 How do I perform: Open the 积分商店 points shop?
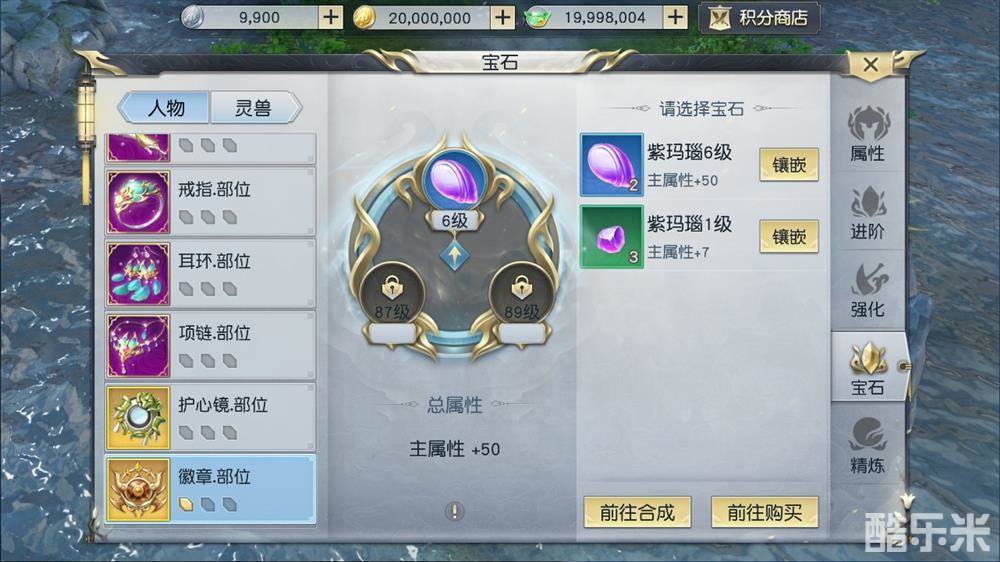coord(759,17)
